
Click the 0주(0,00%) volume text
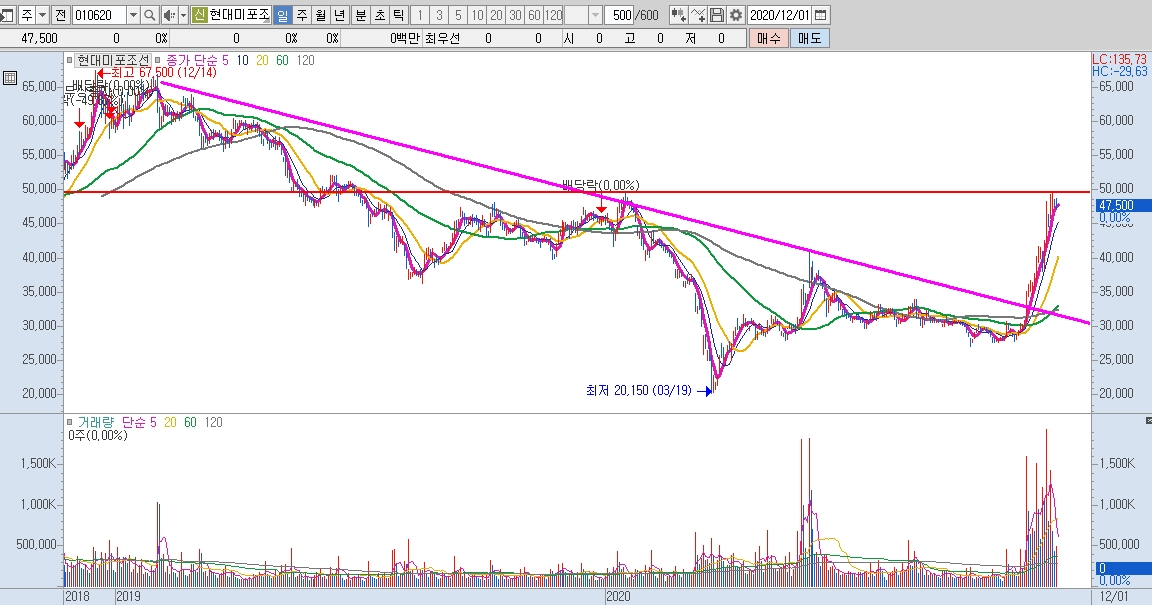(98, 435)
